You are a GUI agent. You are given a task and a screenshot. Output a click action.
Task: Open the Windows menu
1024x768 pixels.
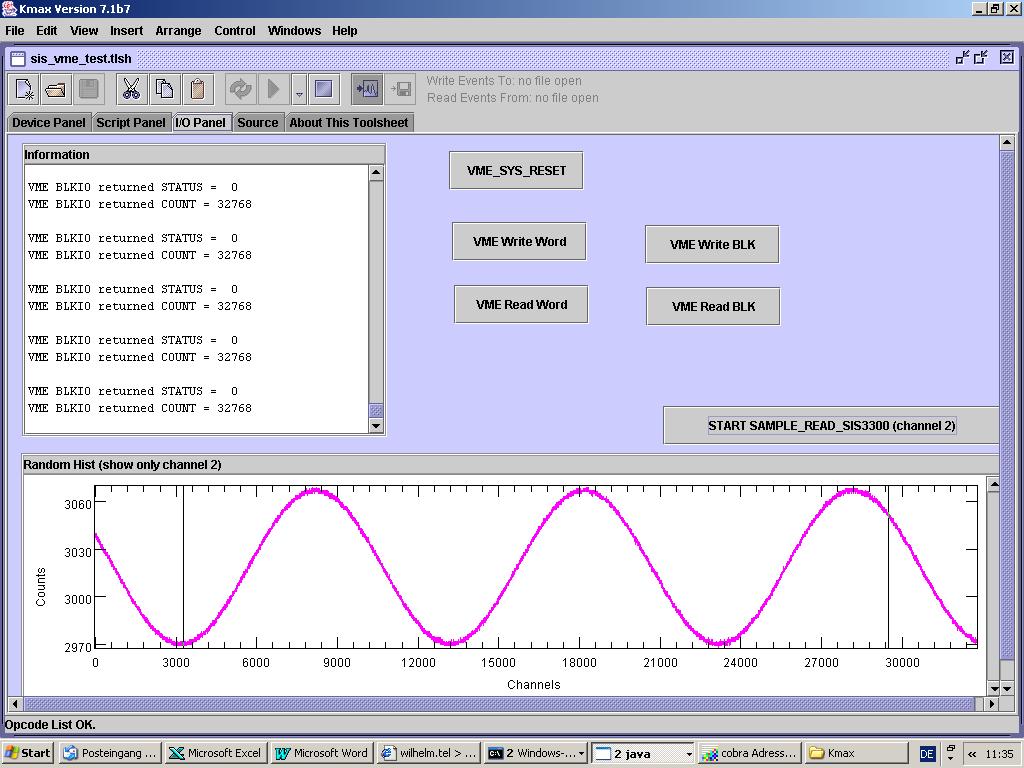tap(294, 31)
